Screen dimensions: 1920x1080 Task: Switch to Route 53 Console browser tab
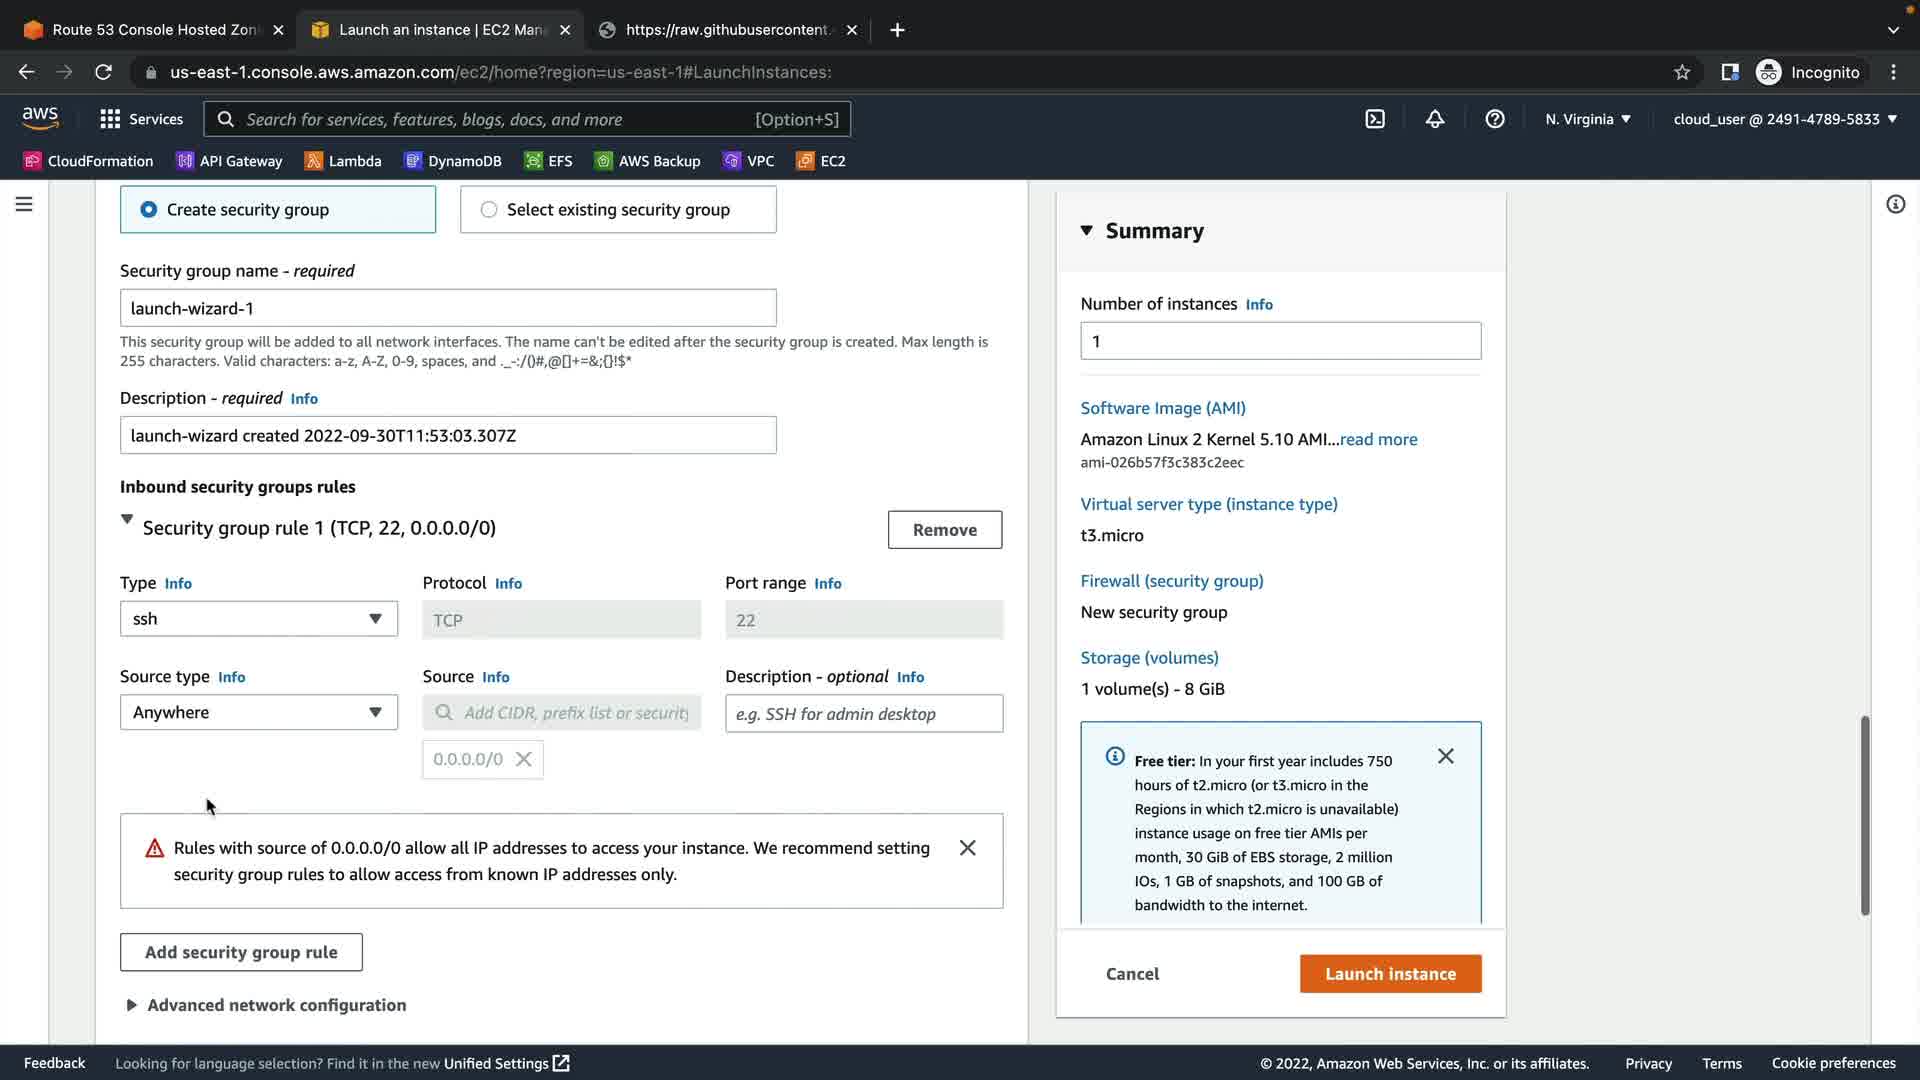152,30
